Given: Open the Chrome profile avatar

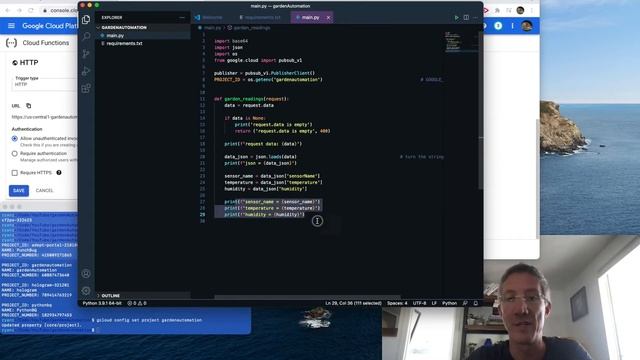Looking at the screenshot, I should (x=520, y=10).
